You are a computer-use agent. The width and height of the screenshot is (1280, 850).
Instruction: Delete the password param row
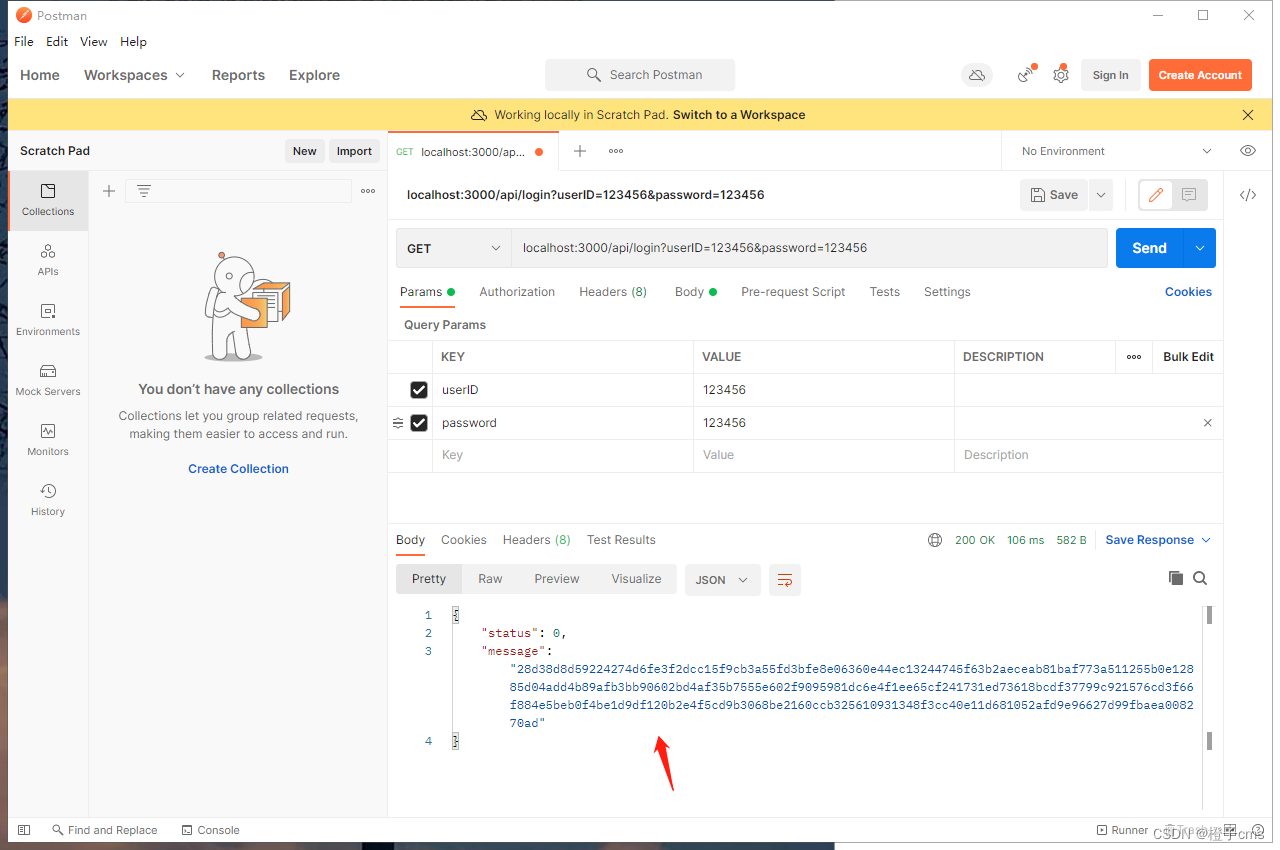1207,423
